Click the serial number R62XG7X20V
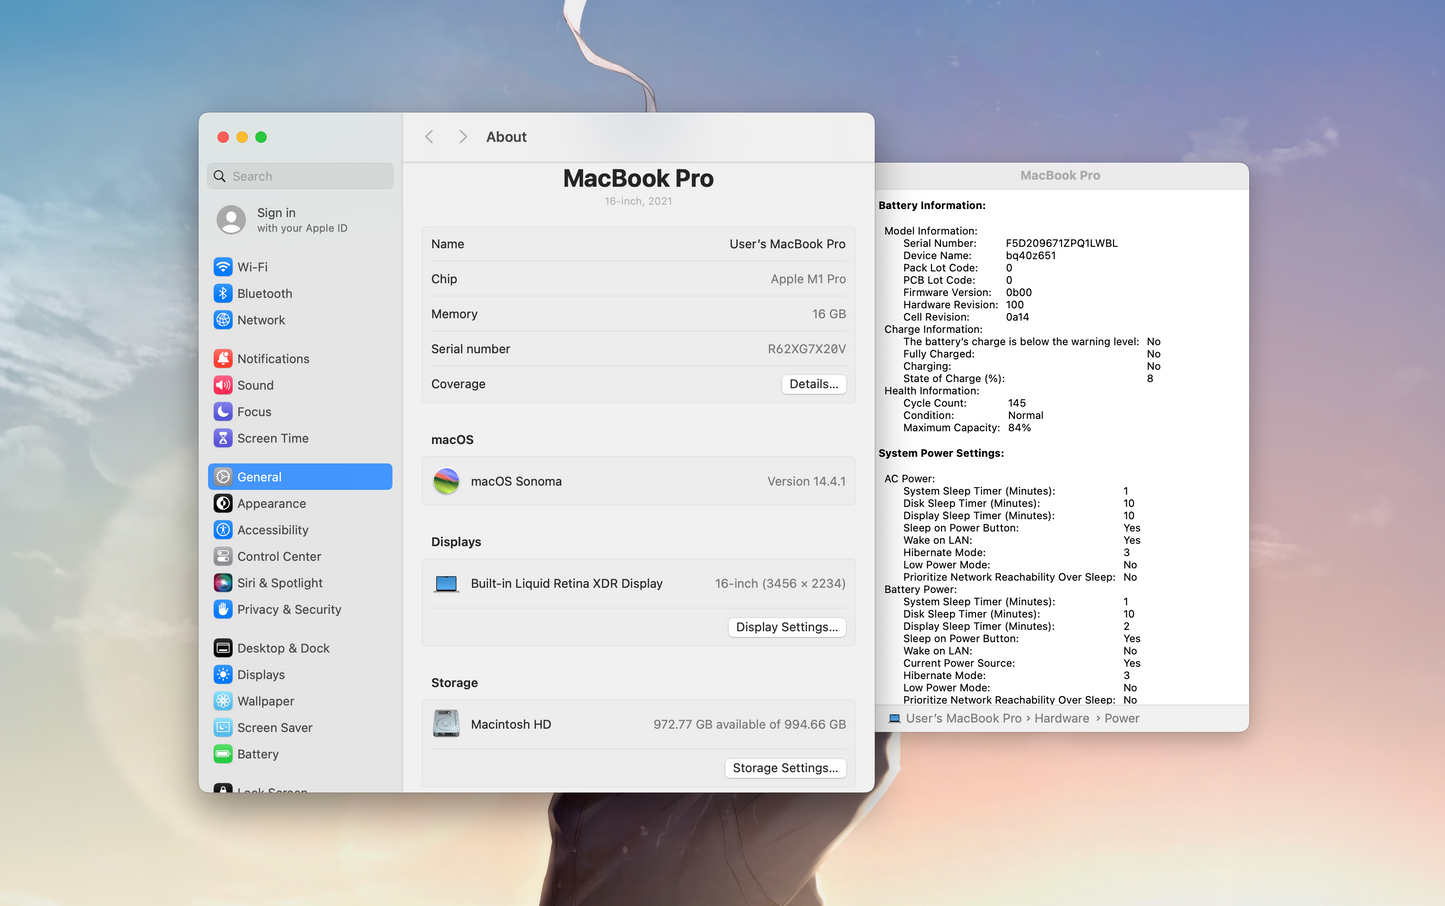This screenshot has height=906, width=1445. (807, 349)
